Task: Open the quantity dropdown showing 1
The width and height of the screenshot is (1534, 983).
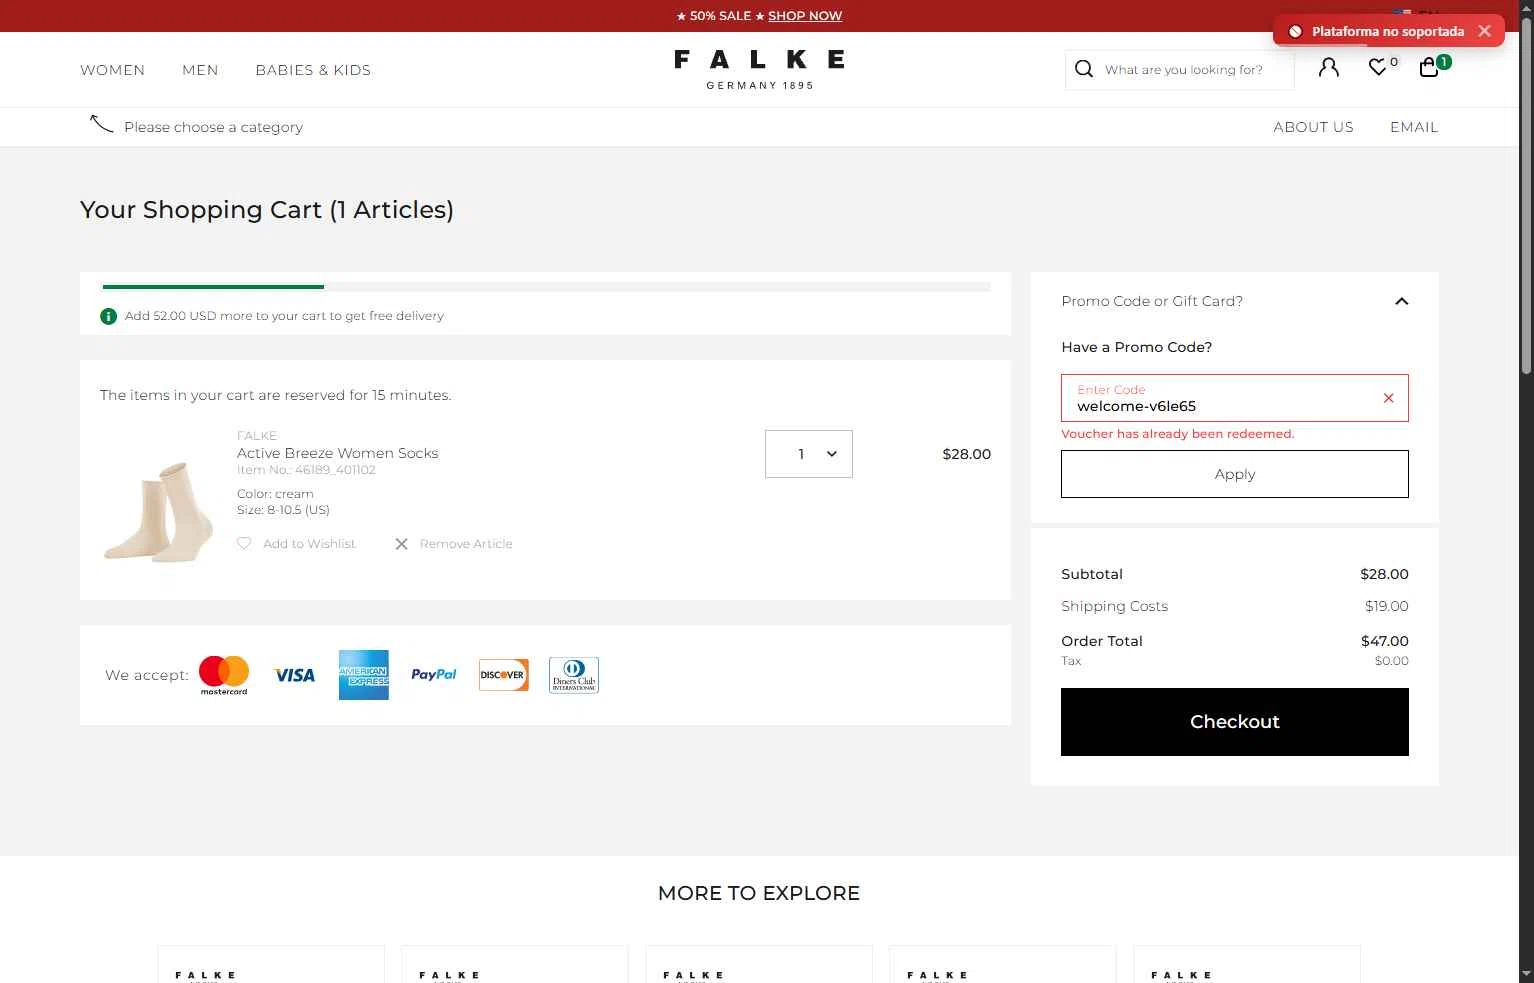Action: tap(809, 454)
